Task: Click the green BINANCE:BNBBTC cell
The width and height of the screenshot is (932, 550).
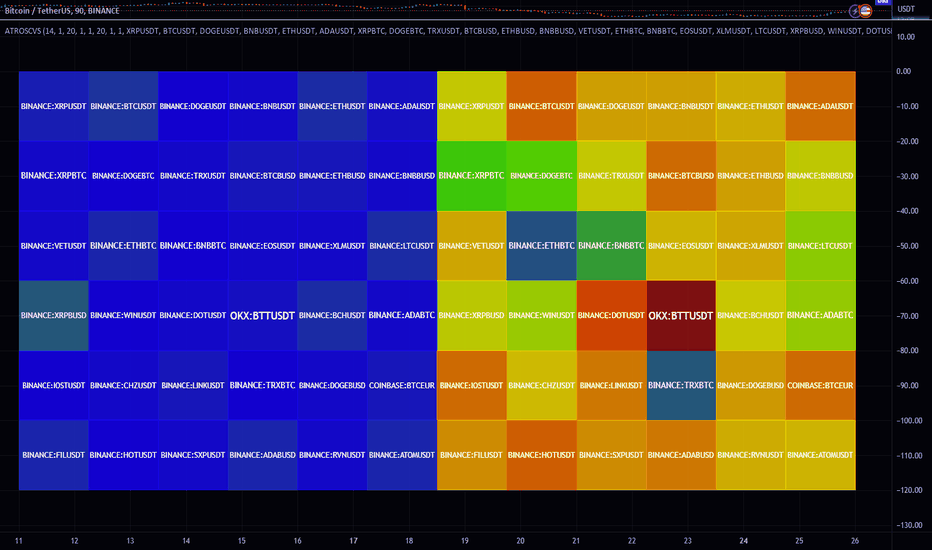Action: point(611,246)
